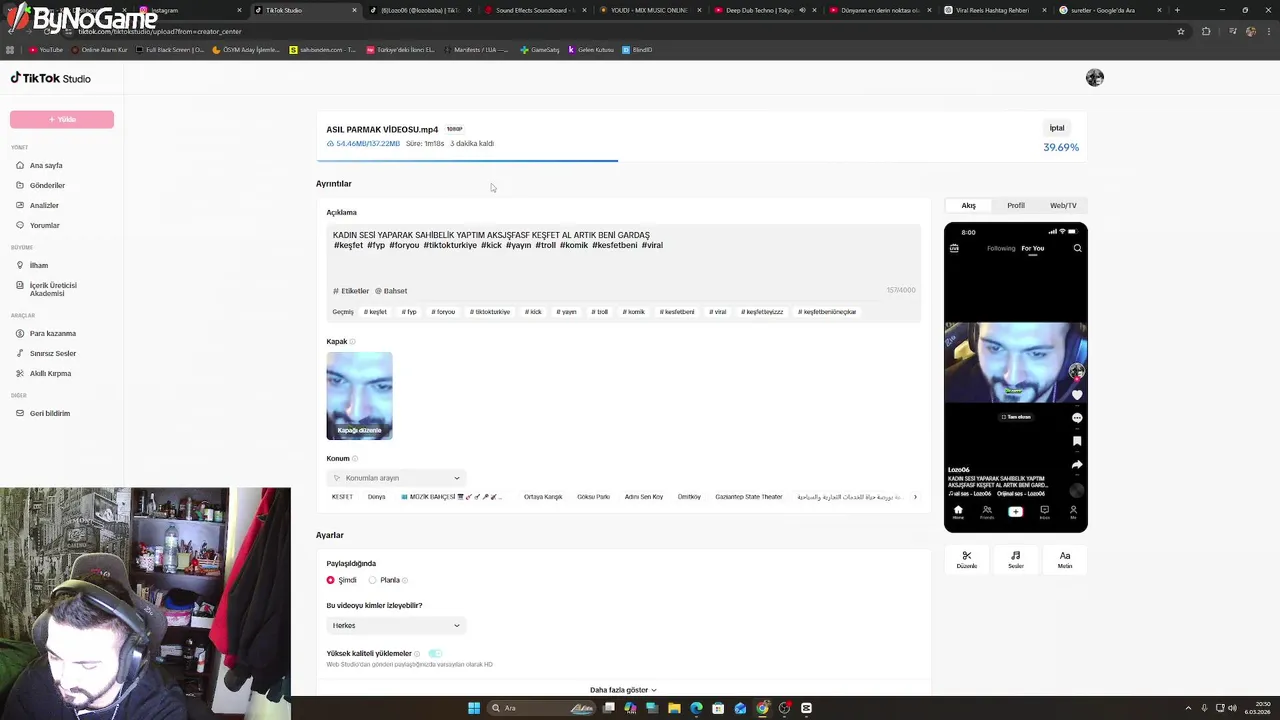This screenshot has height=720, width=1280.
Task: Click the taskbar volume icon
Action: (x=1232, y=708)
